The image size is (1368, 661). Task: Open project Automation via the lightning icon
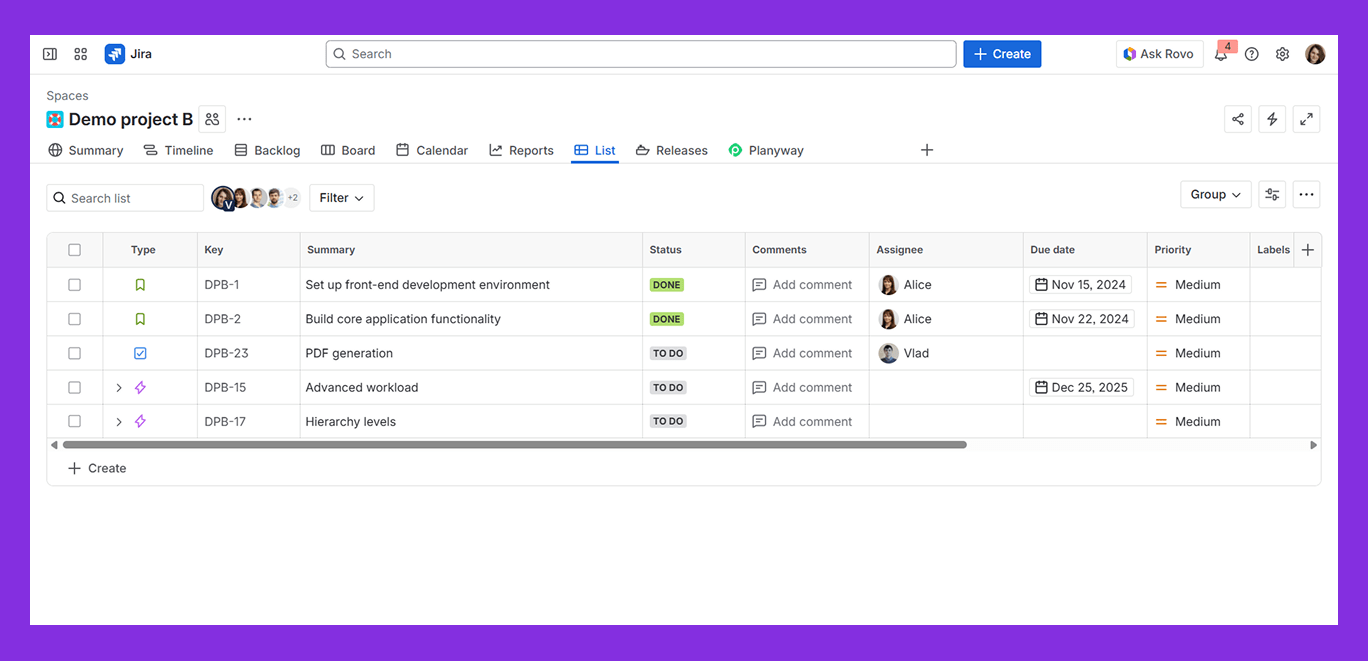point(1272,118)
